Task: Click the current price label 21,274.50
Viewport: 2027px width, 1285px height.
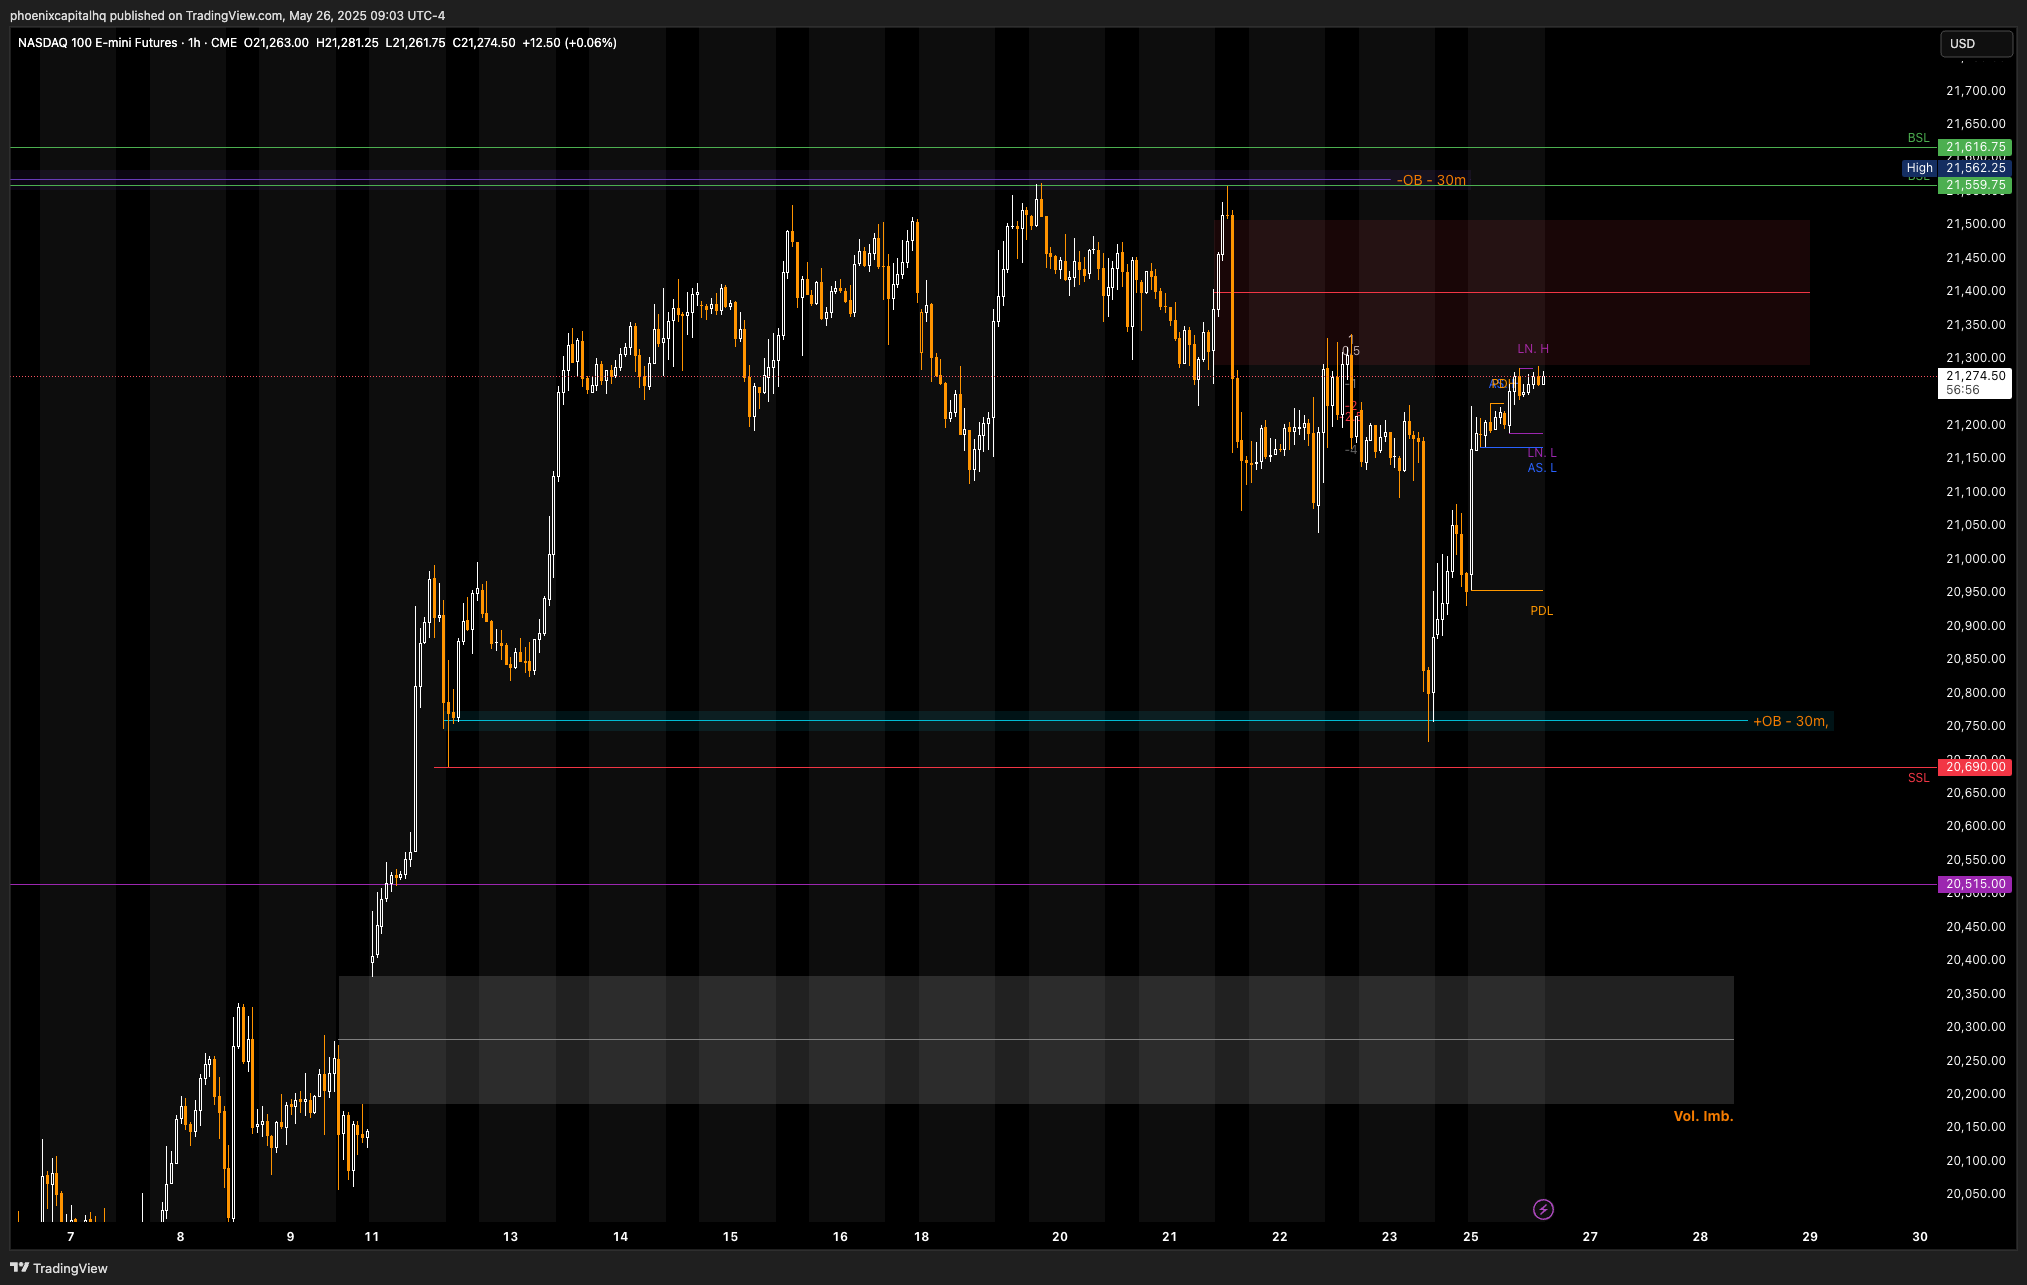Action: [1975, 377]
